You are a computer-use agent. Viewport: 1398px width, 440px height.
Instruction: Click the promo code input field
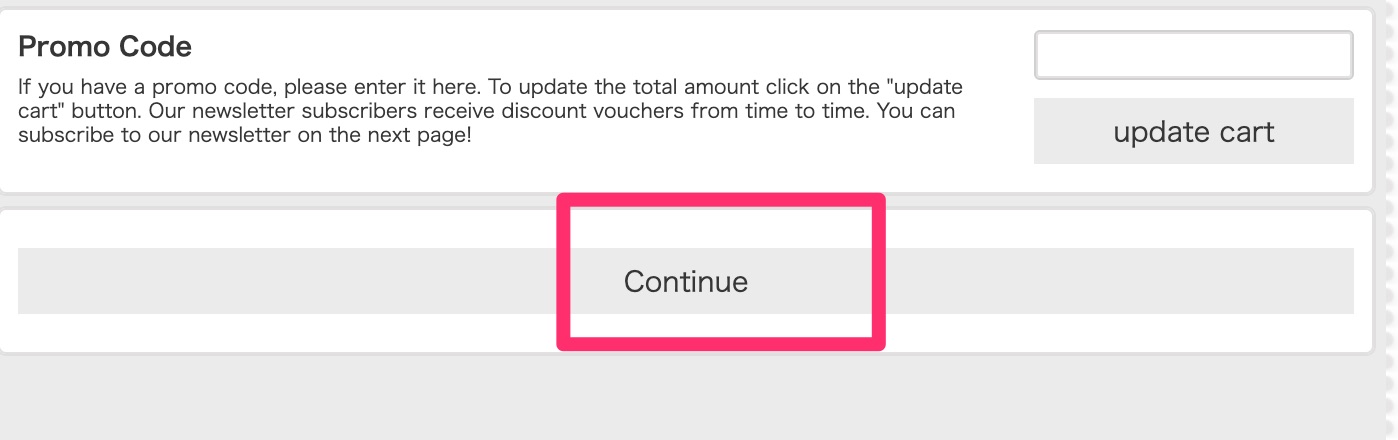pos(1193,55)
